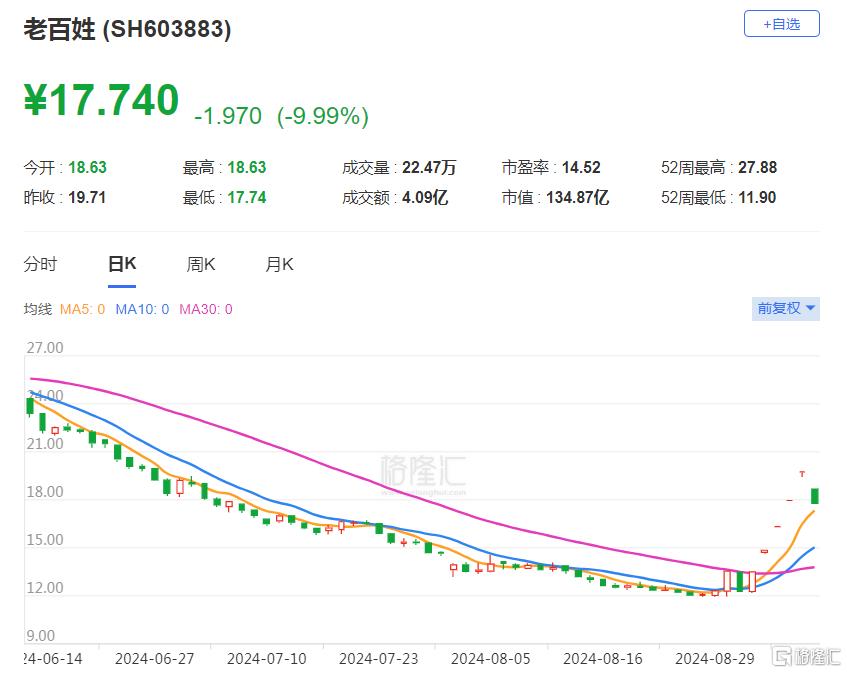Viewport: 847px width, 673px height.
Task: Click the 2024-06-27 date axis label
Action: click(x=154, y=659)
